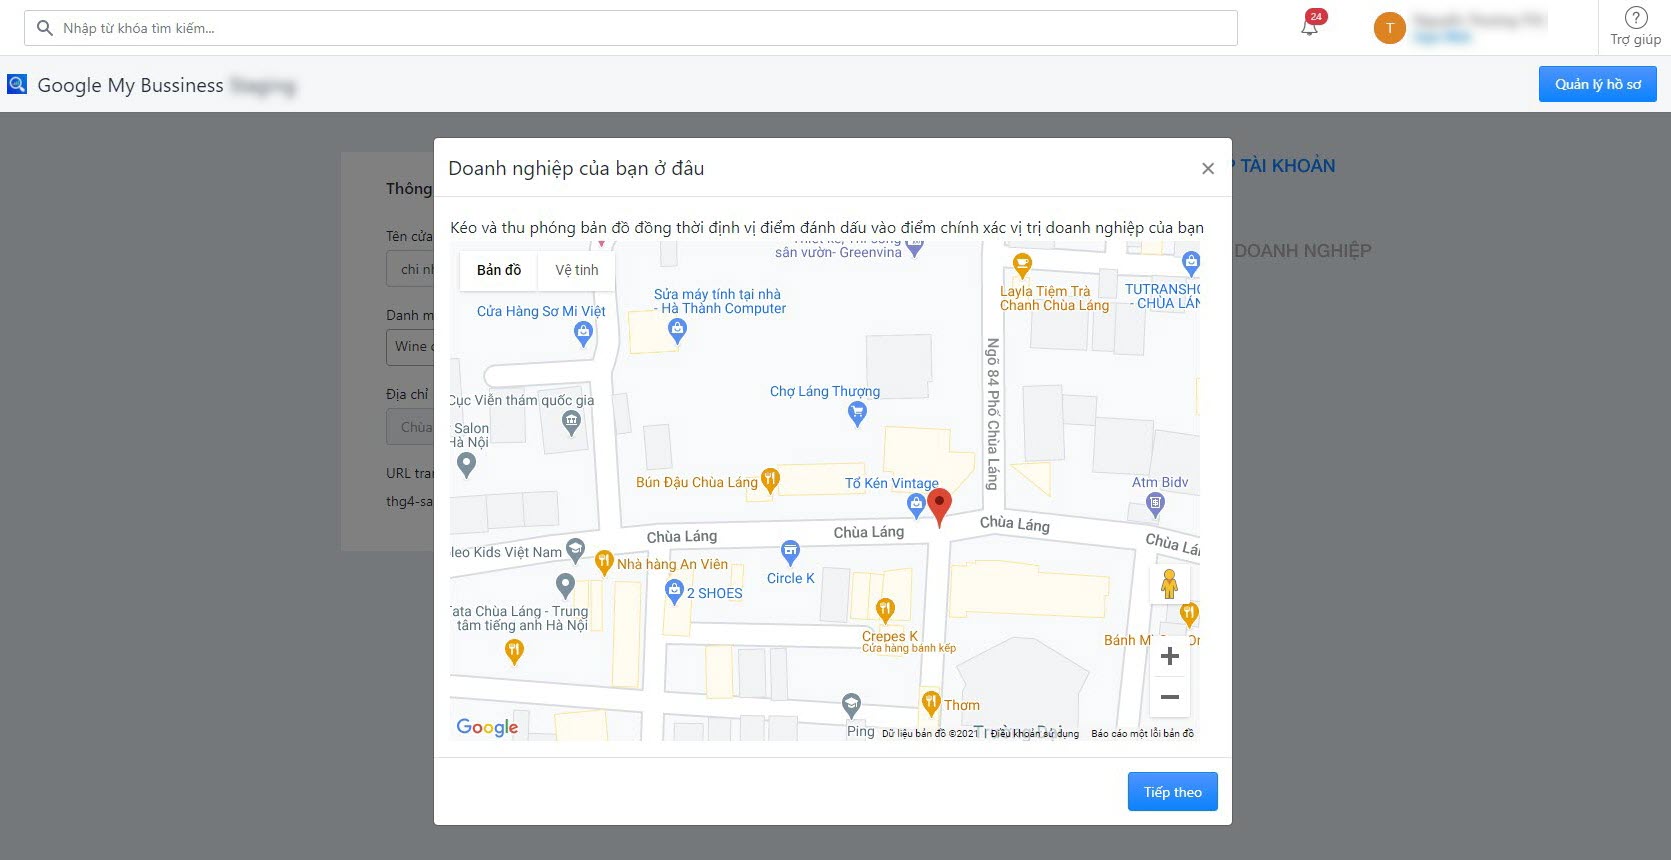Select the Thơm restaurant pin
Image resolution: width=1671 pixels, height=860 pixels.
pos(931,703)
